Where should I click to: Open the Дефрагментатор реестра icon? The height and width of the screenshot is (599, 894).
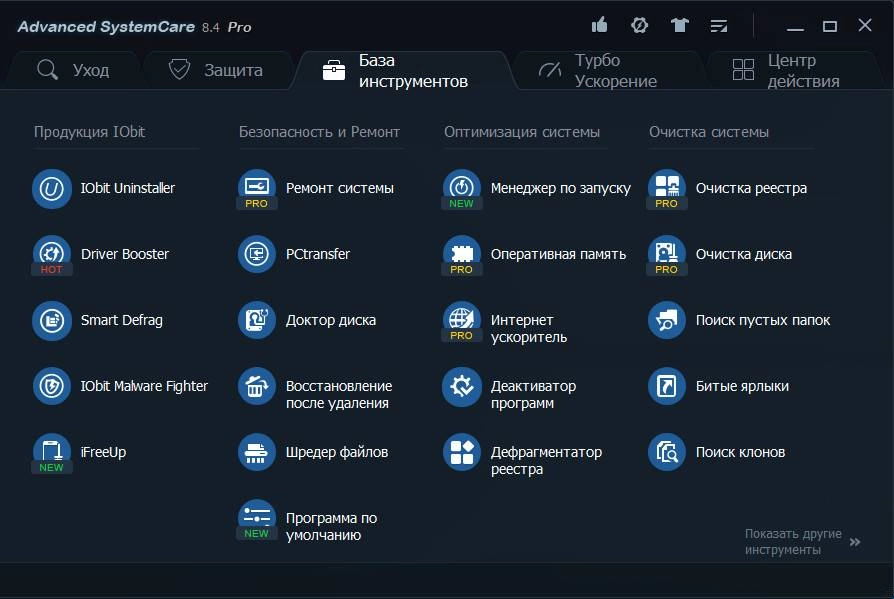(462, 453)
